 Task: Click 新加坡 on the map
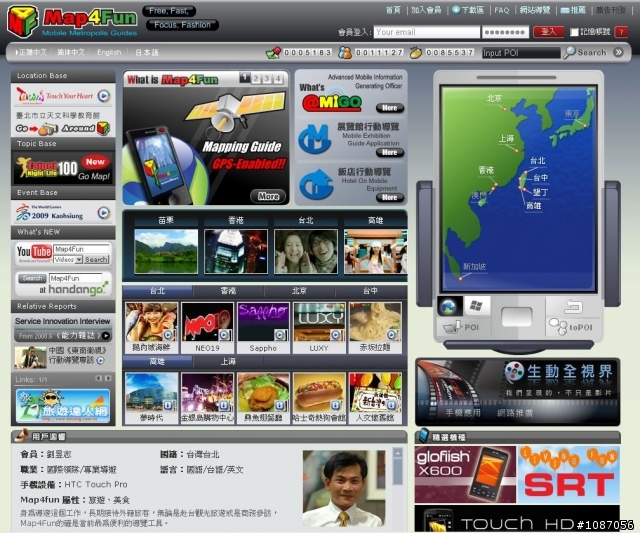coord(474,266)
